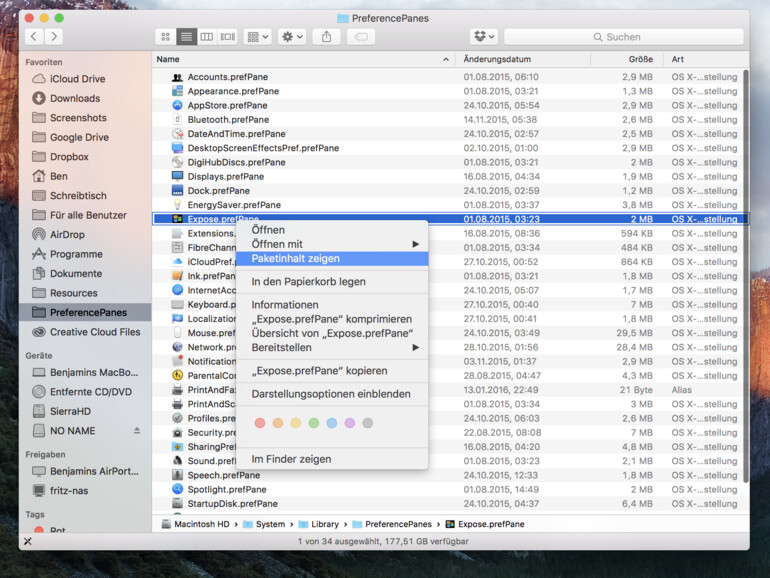
Task: Open iCloud Drive in the sidebar
Action: [x=77, y=78]
